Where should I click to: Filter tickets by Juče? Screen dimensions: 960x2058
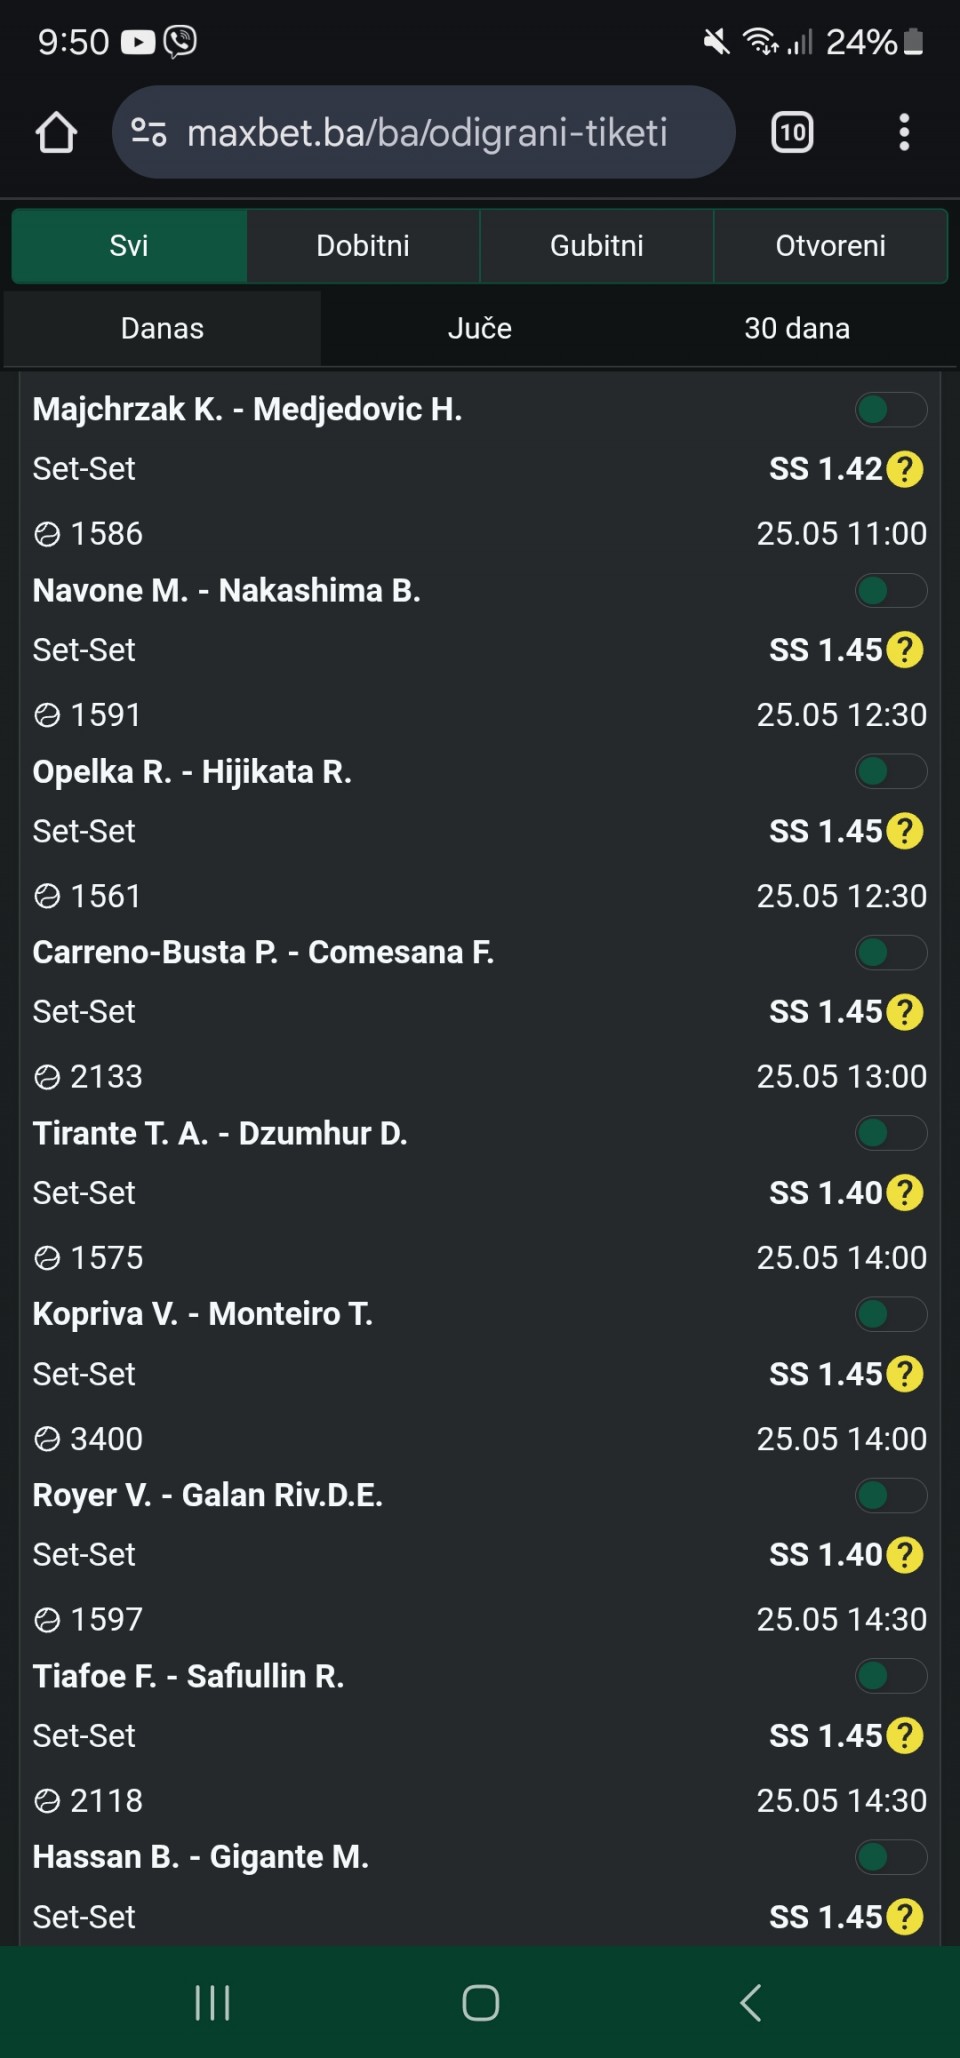tap(480, 328)
